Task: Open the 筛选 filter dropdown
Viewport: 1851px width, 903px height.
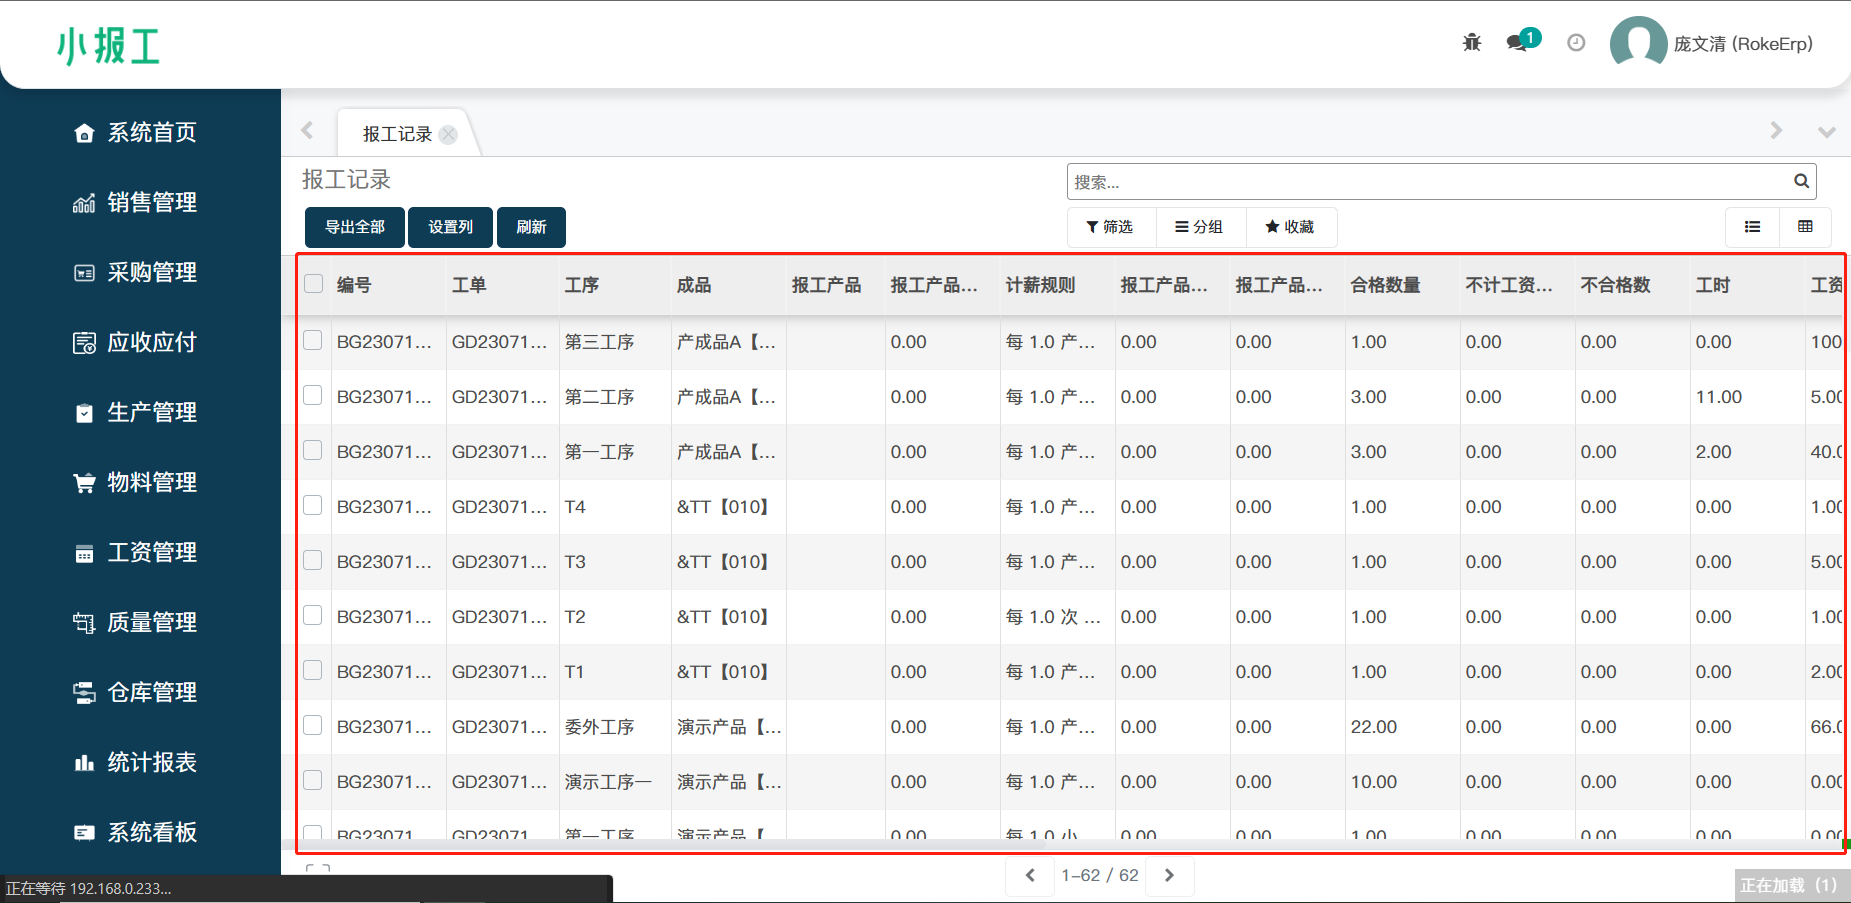Action: 1110,227
